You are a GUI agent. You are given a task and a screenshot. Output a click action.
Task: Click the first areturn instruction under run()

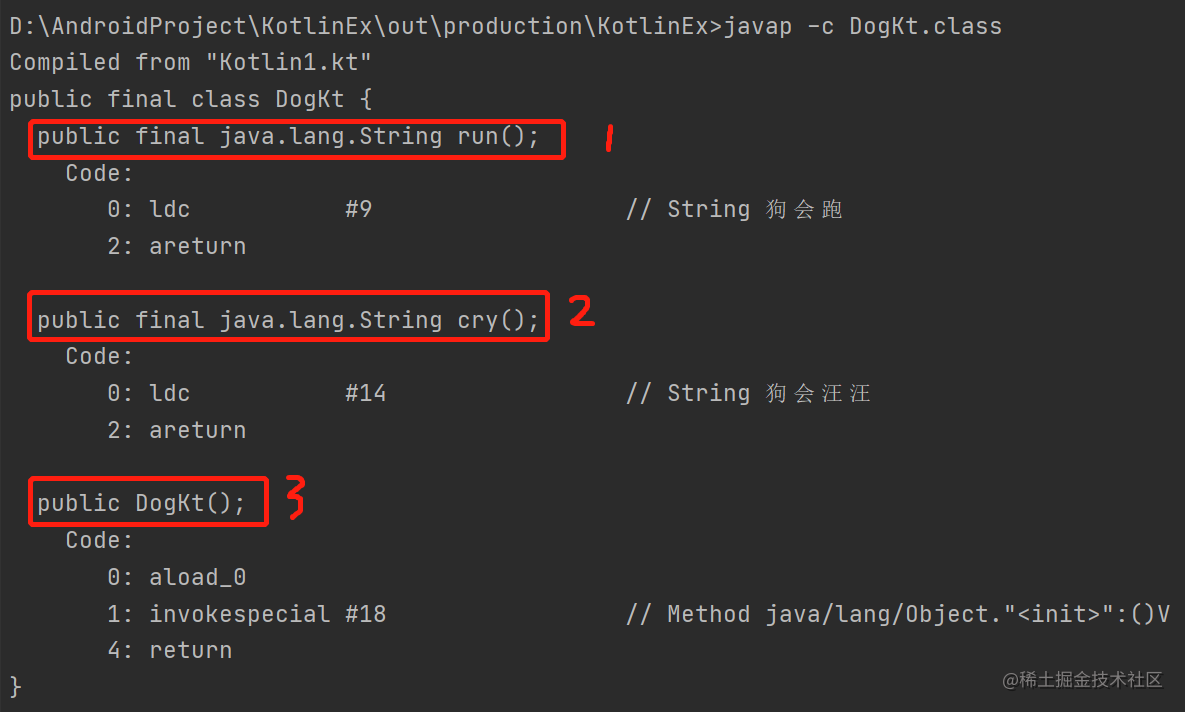point(177,246)
